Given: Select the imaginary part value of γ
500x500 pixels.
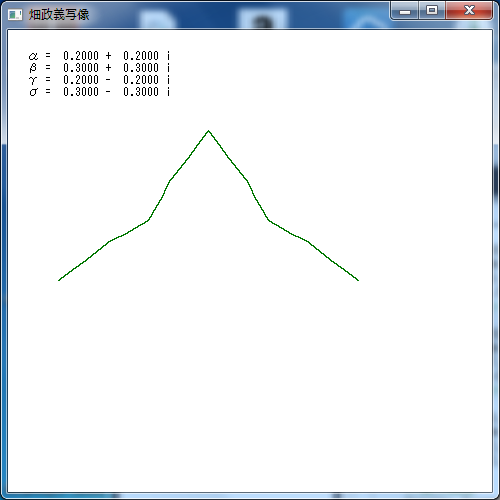Looking at the screenshot, I should (141, 80).
